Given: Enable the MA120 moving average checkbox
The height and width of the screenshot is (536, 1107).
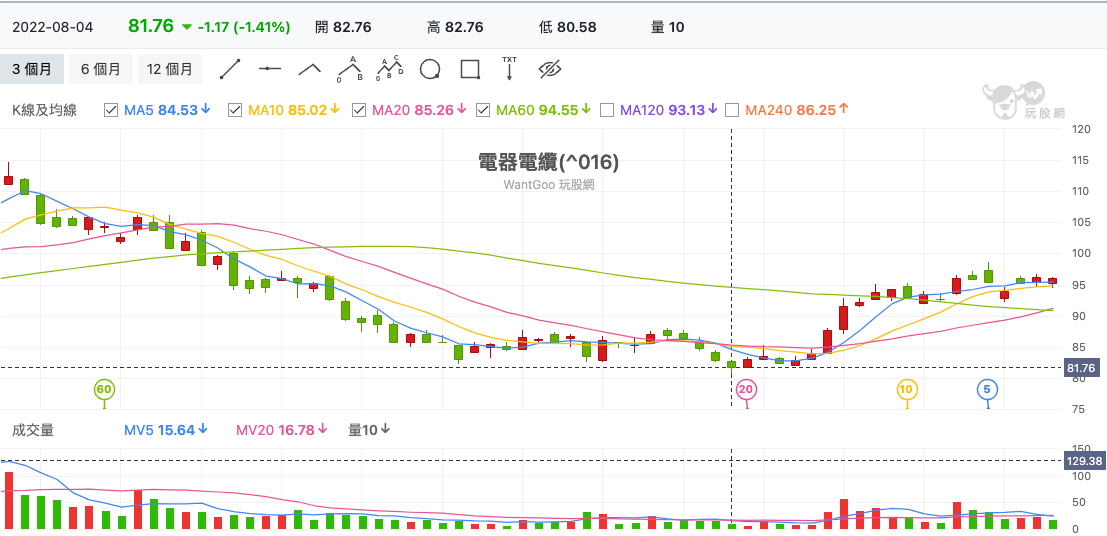Looking at the screenshot, I should [606, 110].
